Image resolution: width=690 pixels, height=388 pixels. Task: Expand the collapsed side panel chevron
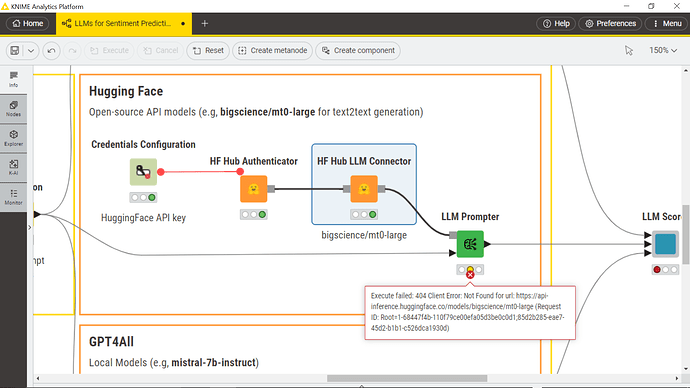(x=30, y=227)
